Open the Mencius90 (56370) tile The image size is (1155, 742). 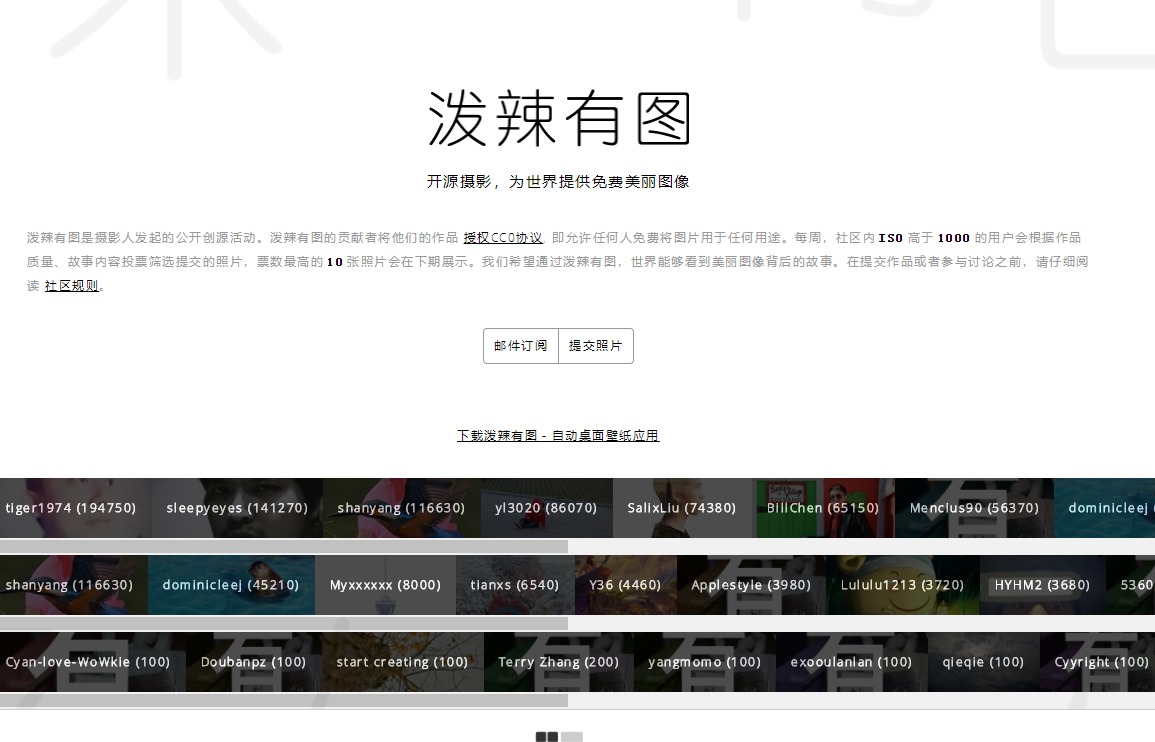coord(975,508)
